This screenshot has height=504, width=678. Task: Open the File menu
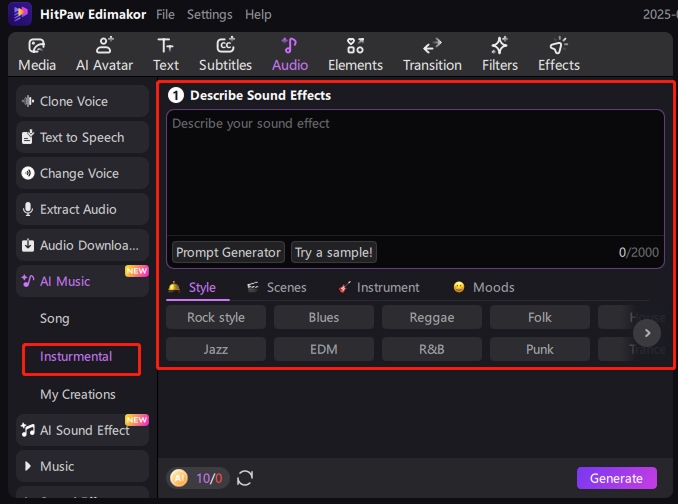(x=165, y=14)
